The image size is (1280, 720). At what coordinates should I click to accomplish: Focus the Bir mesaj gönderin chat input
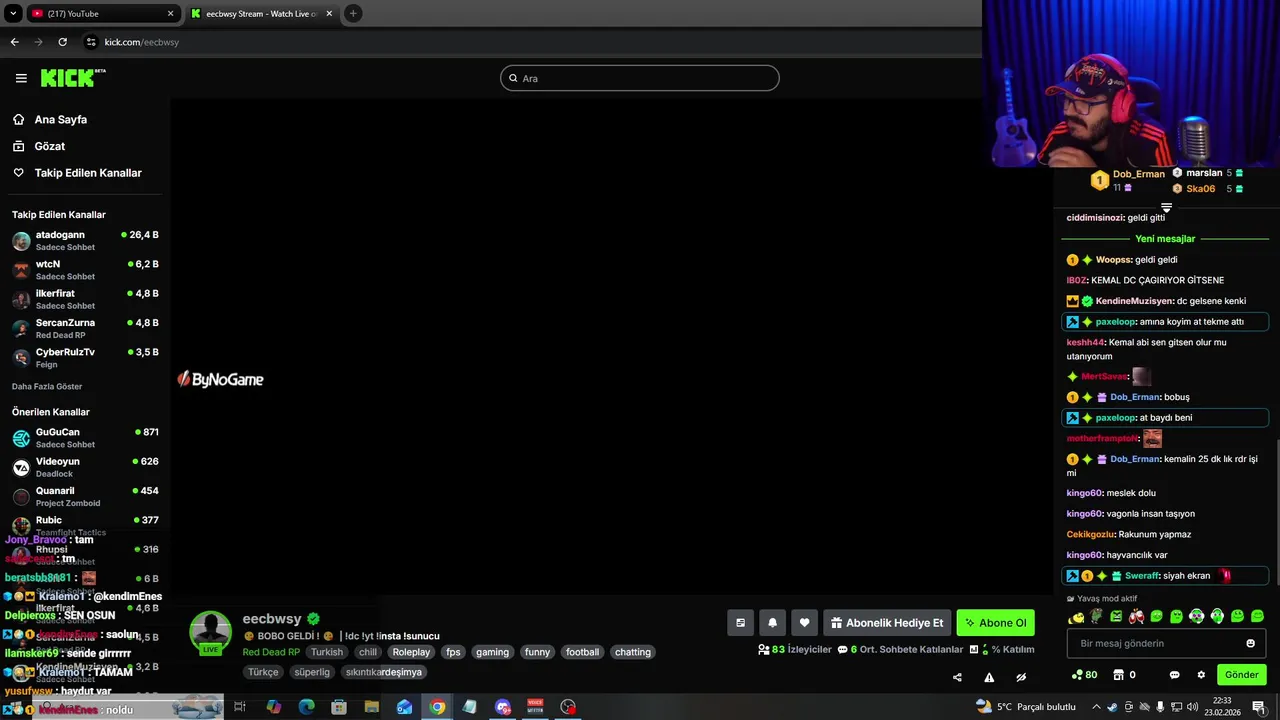pos(1165,643)
